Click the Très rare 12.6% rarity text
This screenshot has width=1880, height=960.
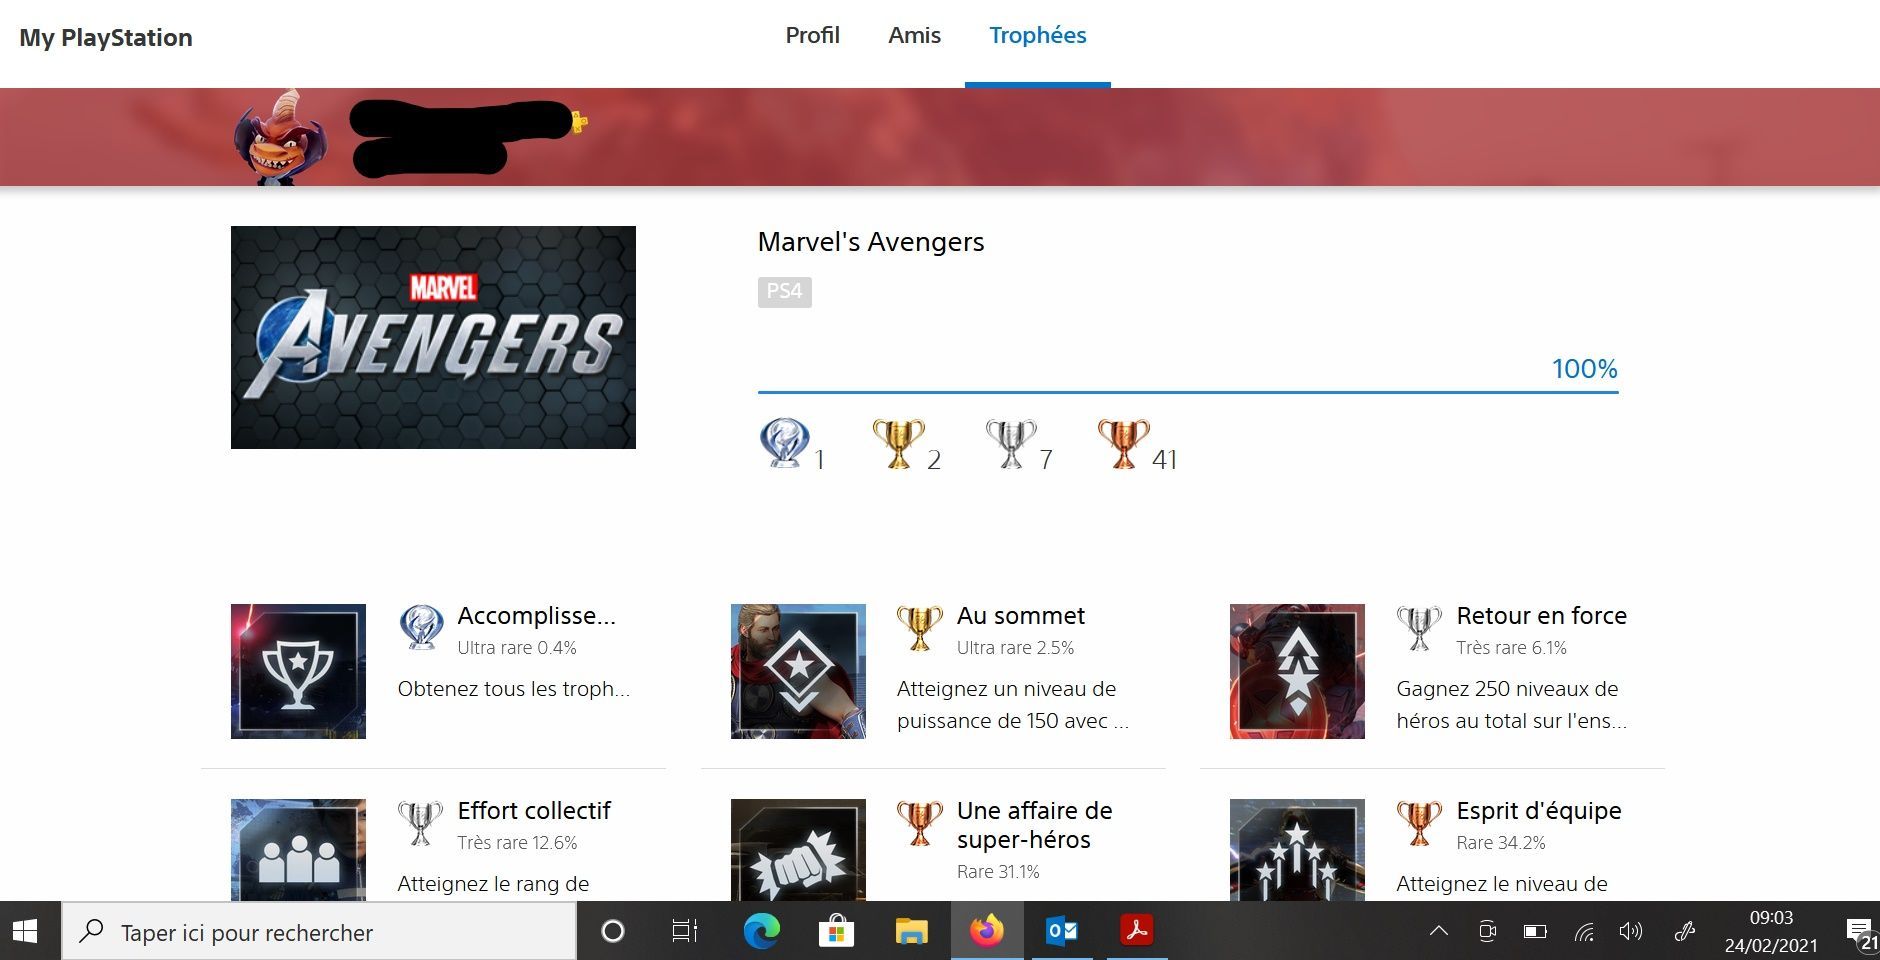point(517,843)
